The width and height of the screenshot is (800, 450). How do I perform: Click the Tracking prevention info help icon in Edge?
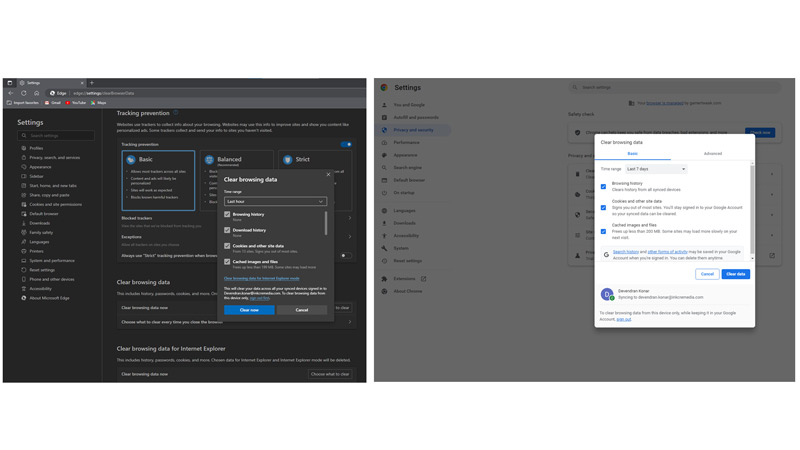click(x=176, y=113)
